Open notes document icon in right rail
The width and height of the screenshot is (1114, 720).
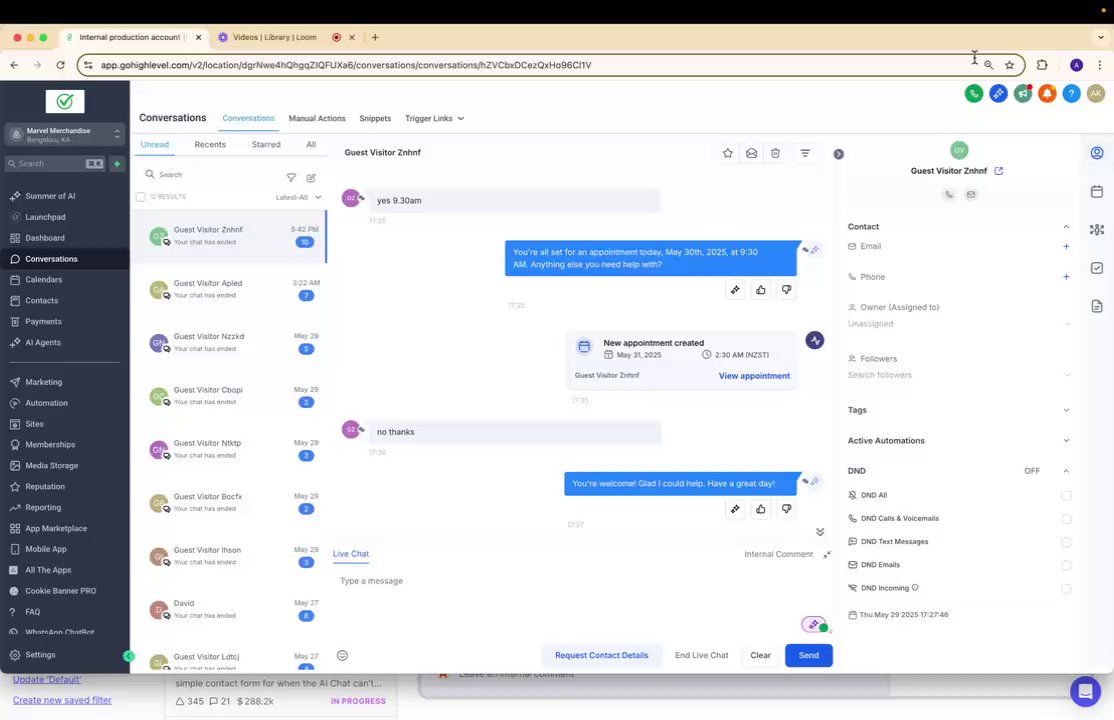[1097, 306]
